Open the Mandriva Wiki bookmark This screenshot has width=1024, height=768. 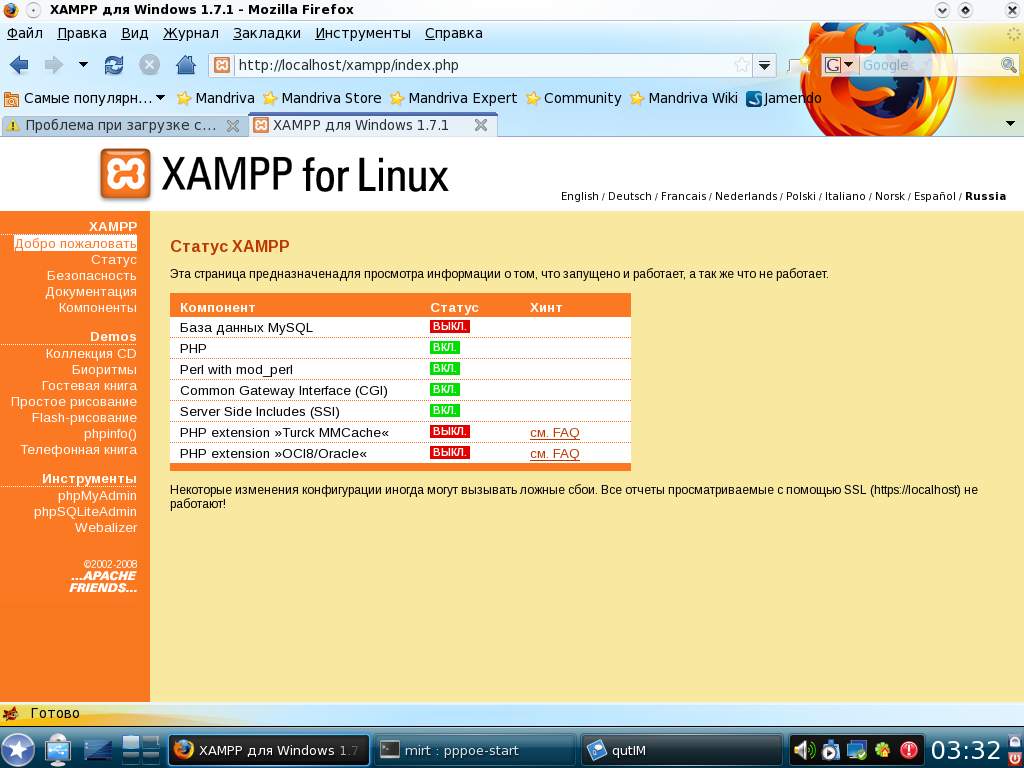coord(683,99)
